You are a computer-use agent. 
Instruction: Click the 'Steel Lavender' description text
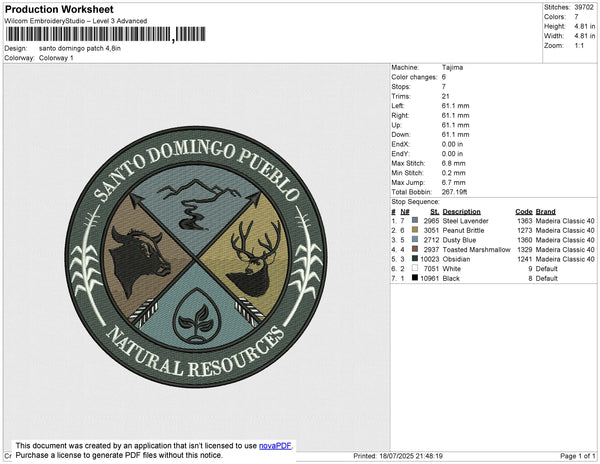click(x=465, y=221)
